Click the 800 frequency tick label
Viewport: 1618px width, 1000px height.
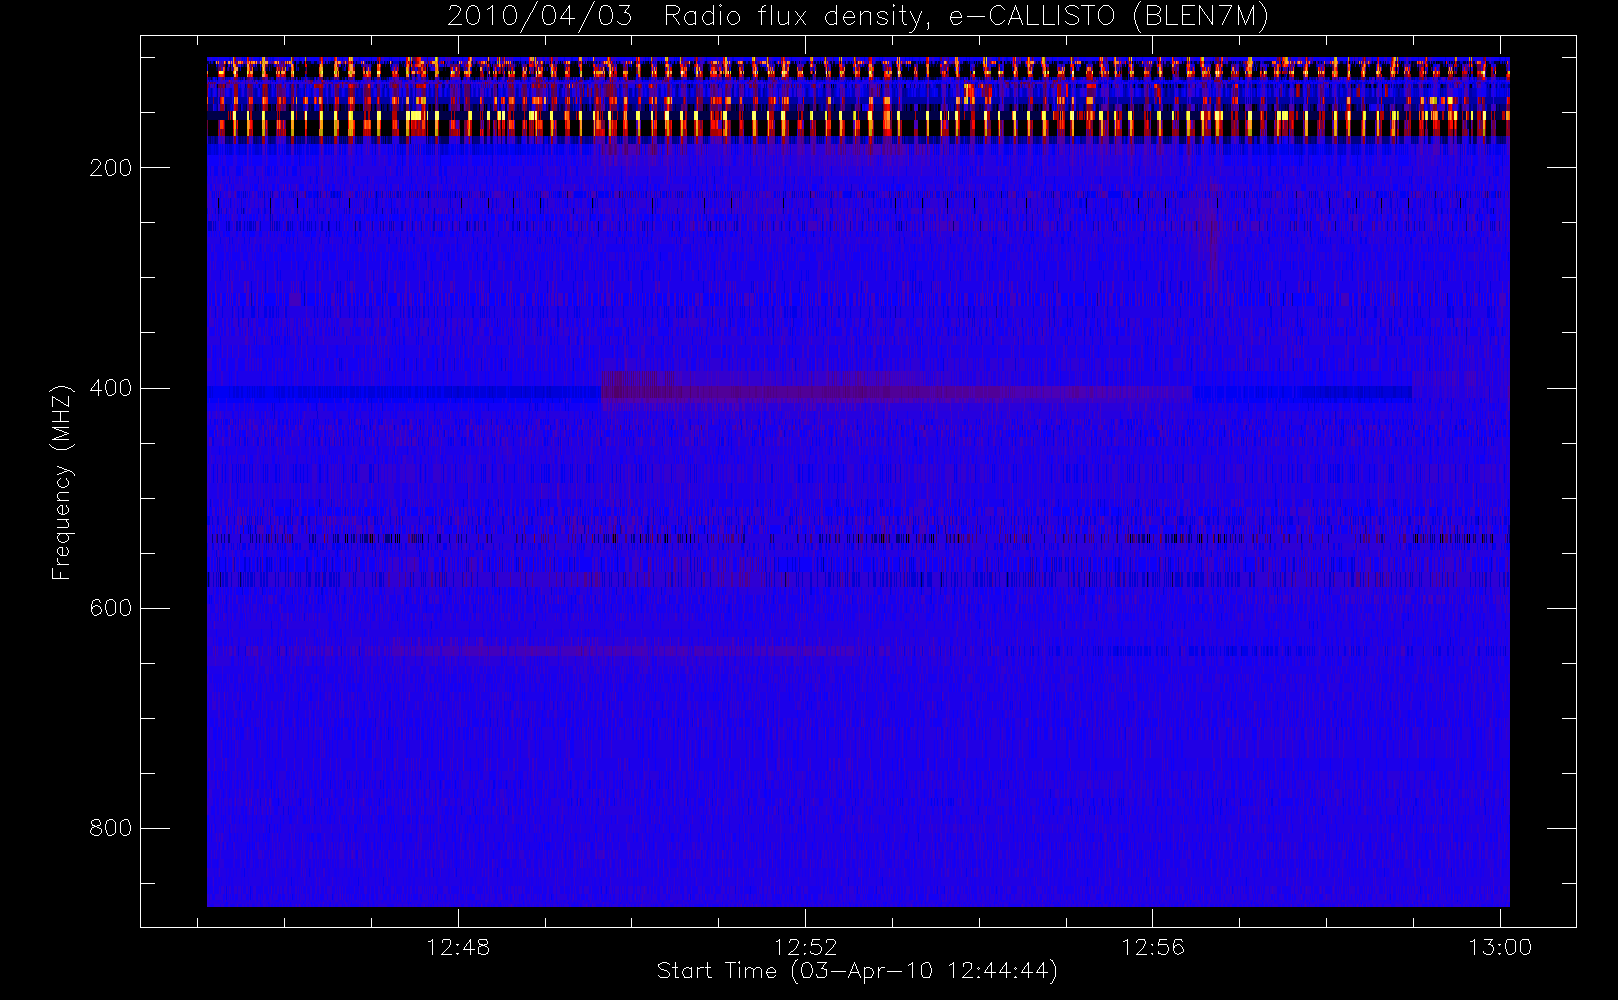click(111, 828)
